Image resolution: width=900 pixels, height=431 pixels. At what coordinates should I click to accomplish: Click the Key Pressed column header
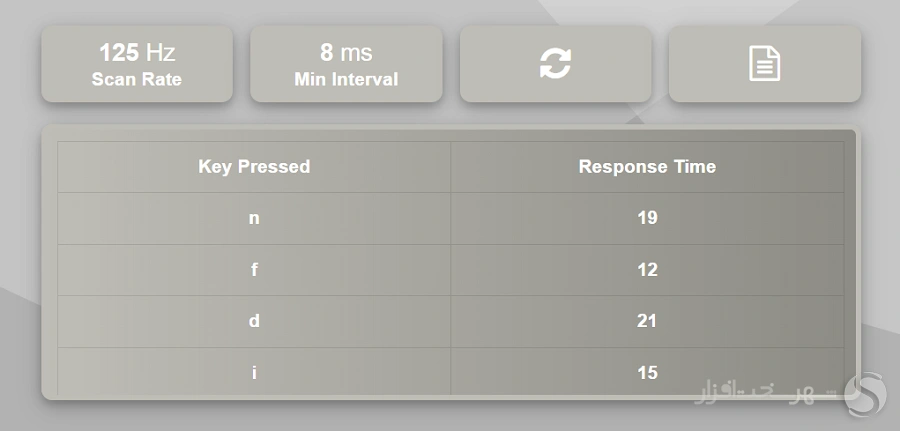(x=254, y=167)
